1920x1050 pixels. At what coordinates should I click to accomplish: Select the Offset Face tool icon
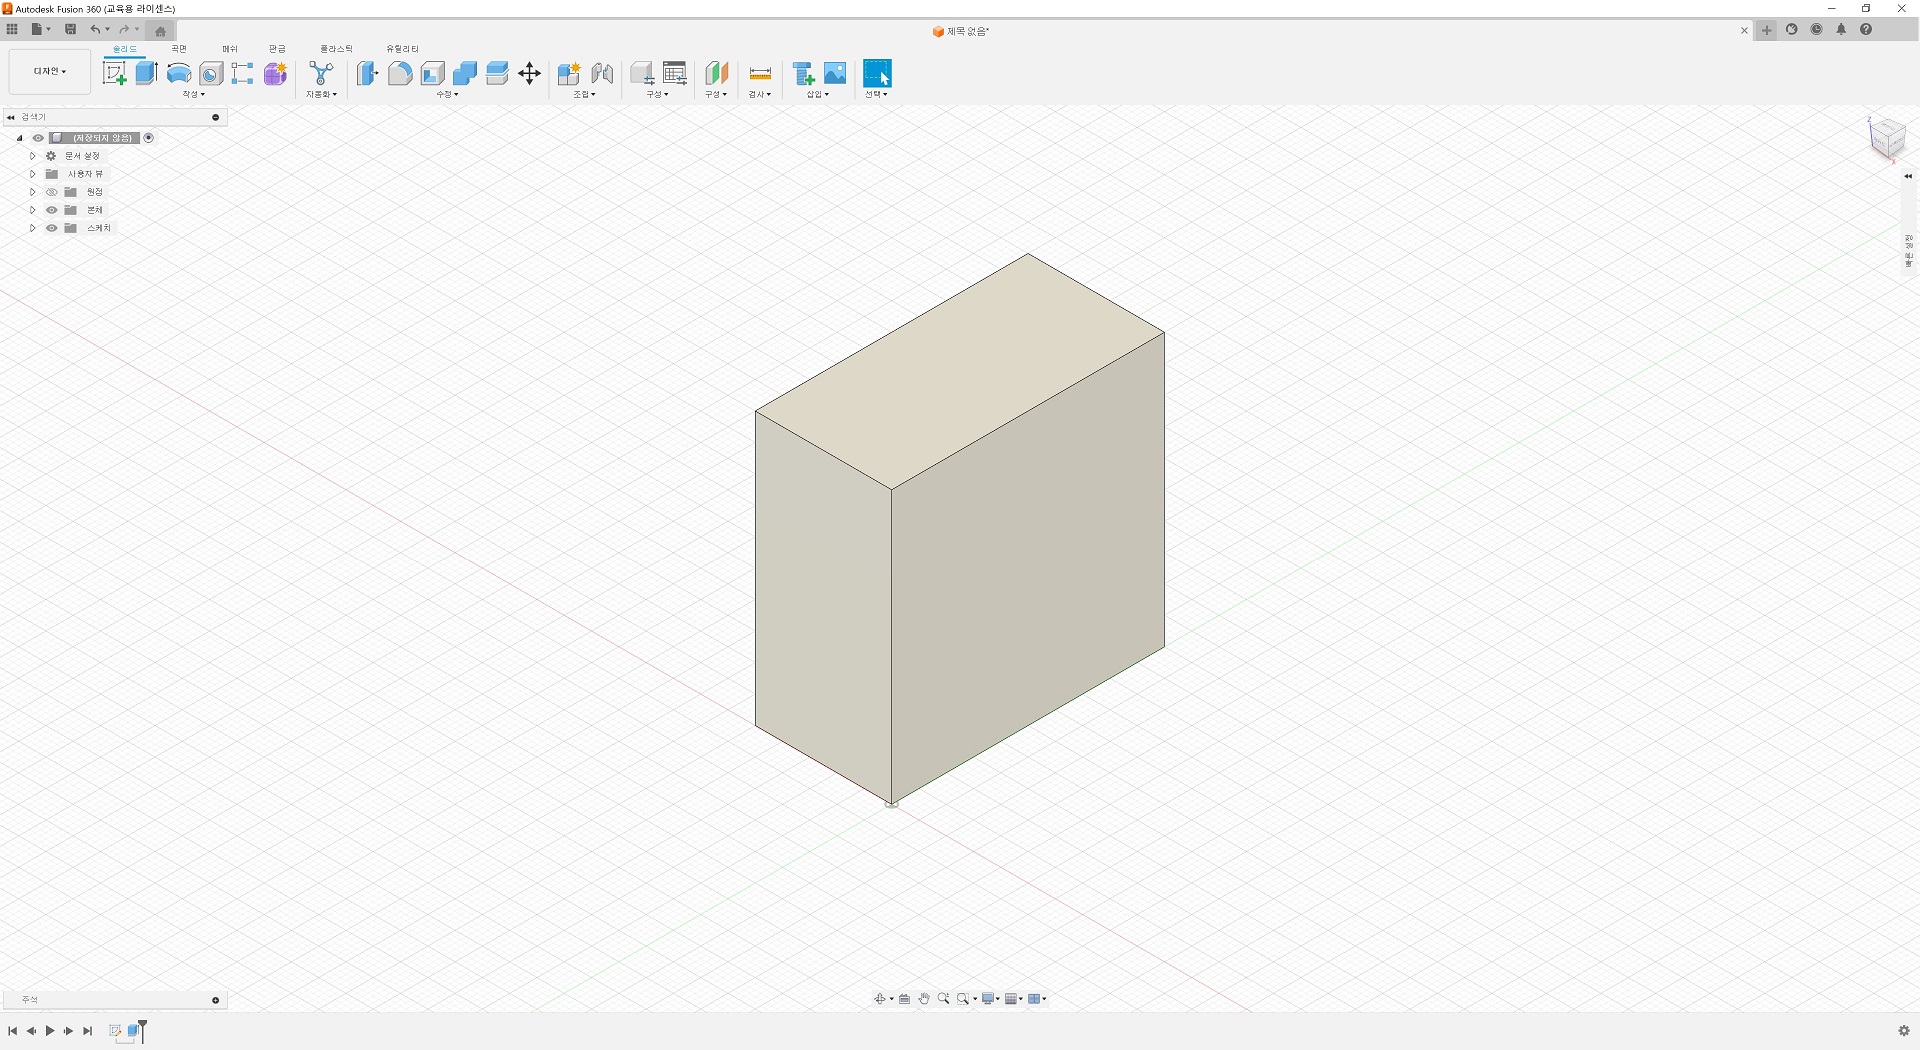[x=497, y=73]
